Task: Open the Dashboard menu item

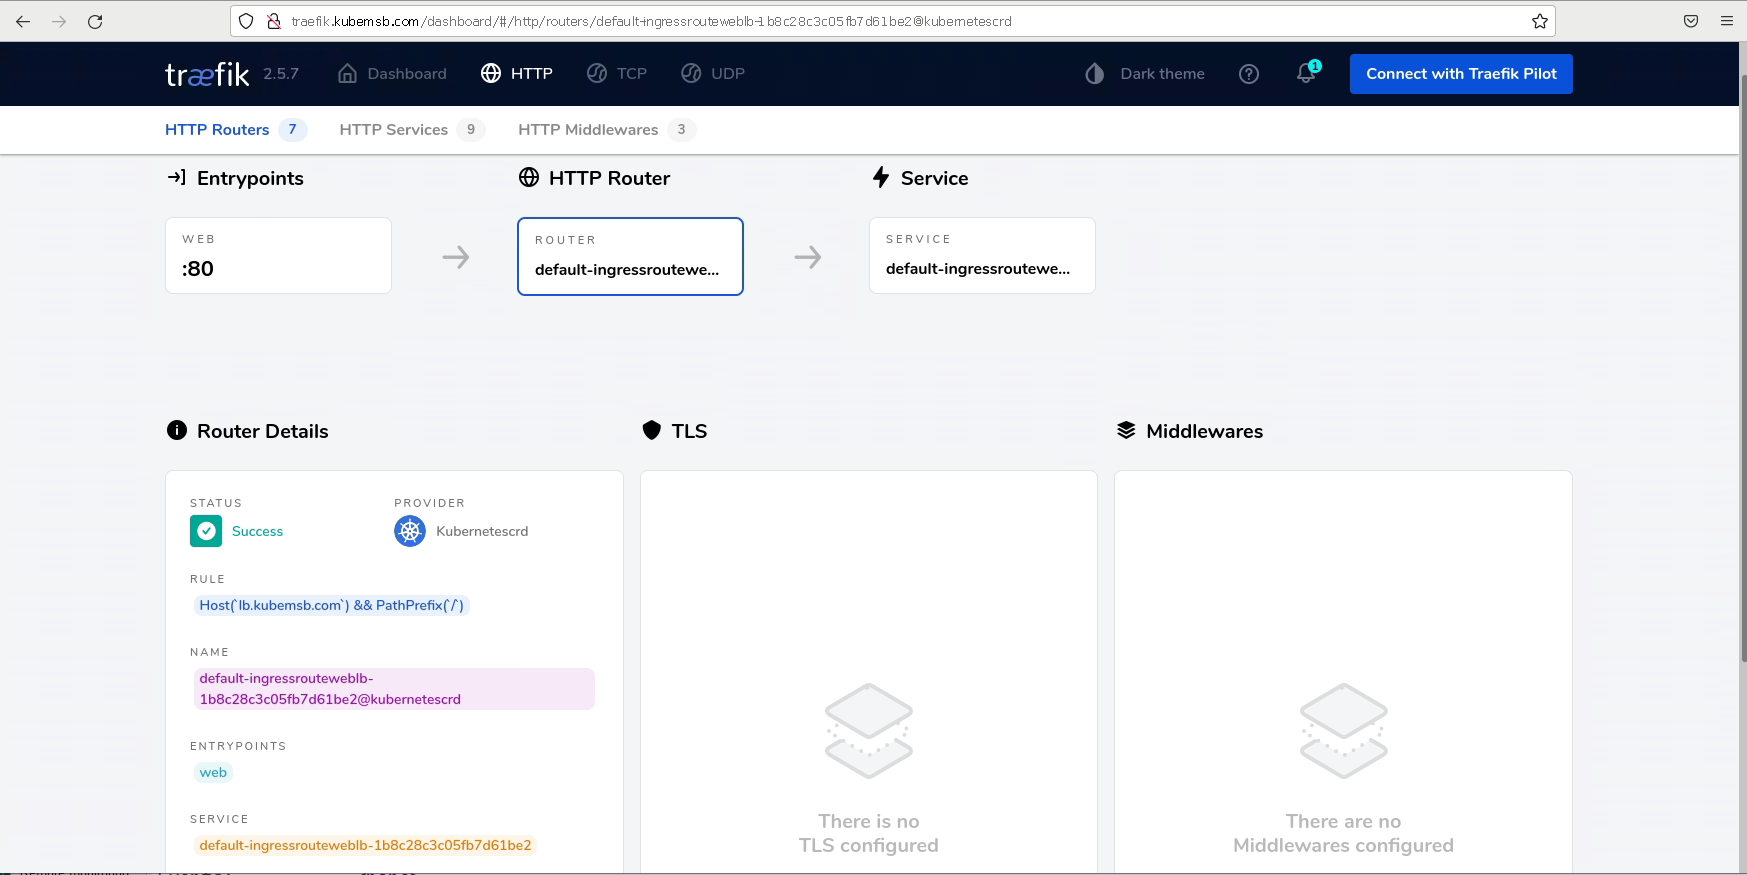Action: click(x=392, y=74)
